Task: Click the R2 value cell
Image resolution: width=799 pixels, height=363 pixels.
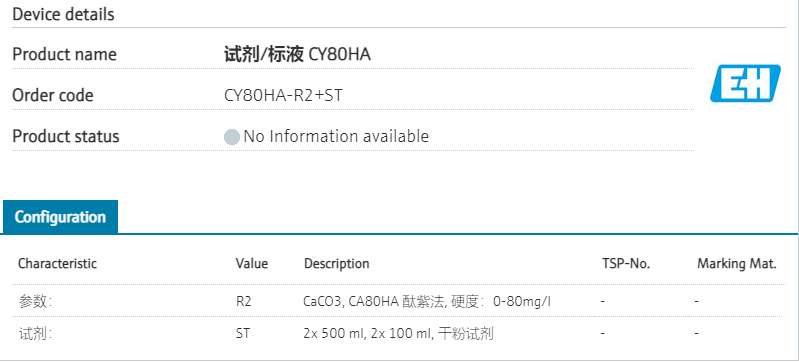Action: (244, 301)
